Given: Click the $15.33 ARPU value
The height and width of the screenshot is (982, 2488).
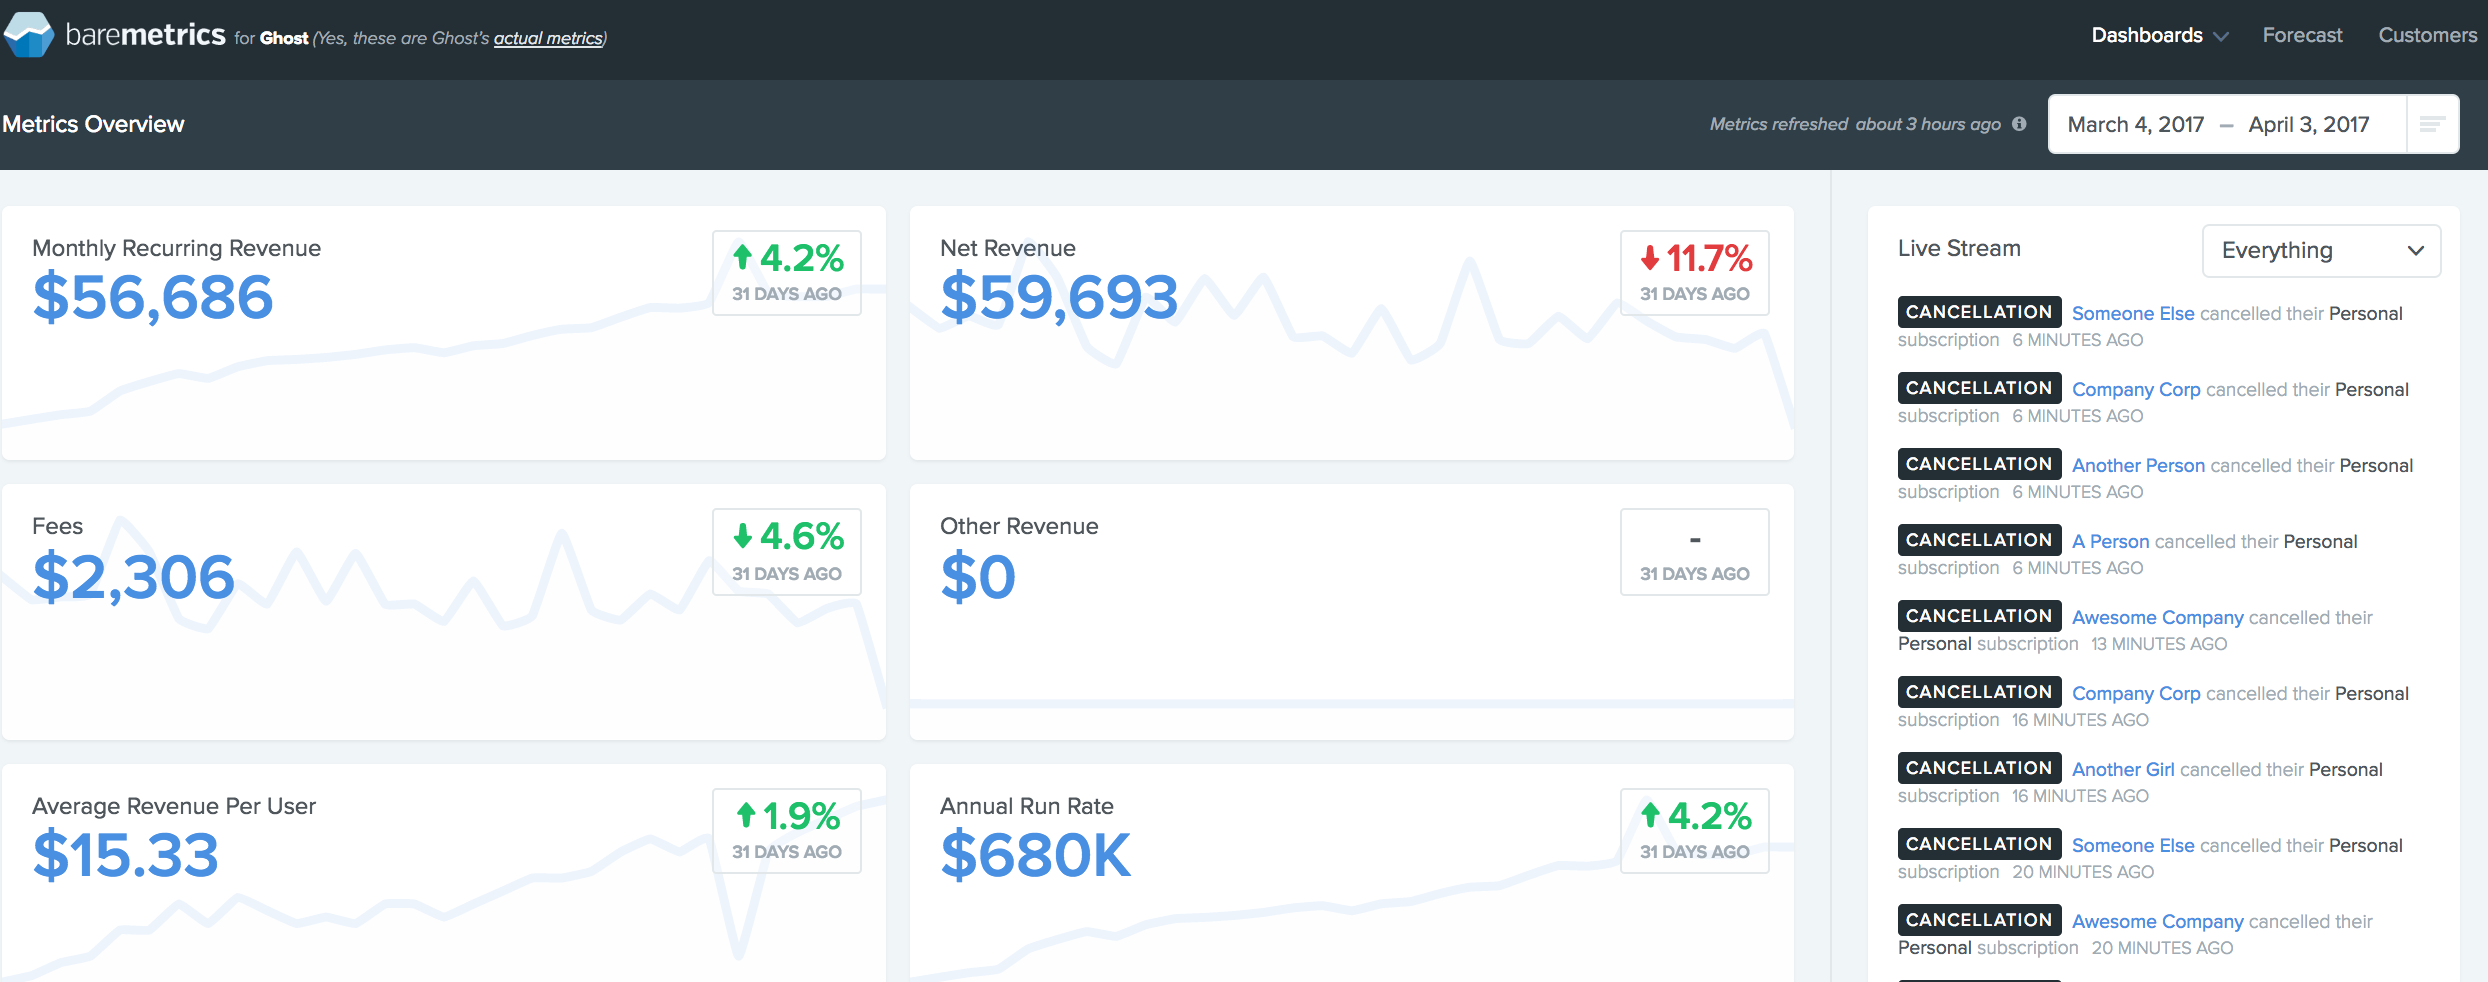Looking at the screenshot, I should [125, 855].
